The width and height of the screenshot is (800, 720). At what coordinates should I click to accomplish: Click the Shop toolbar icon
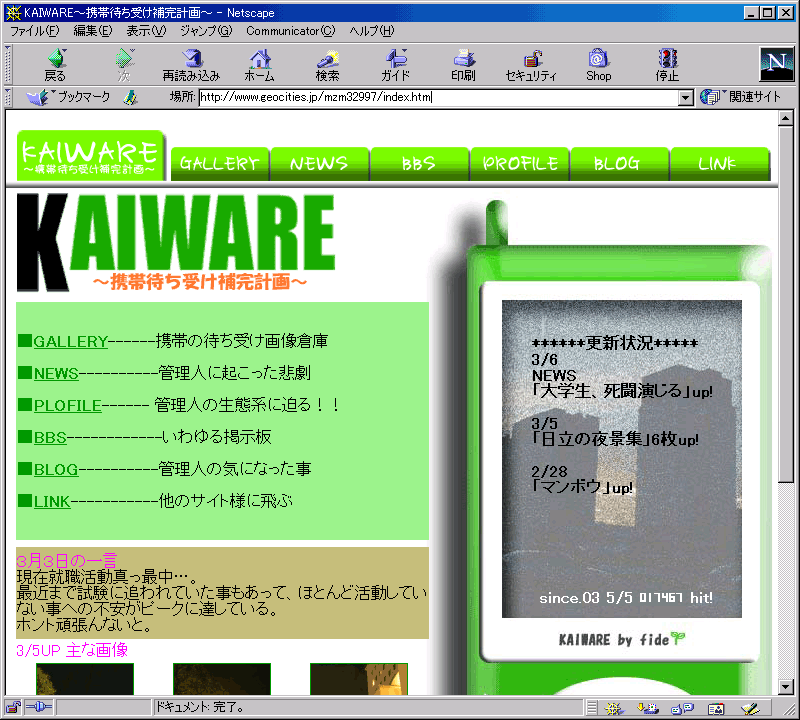pos(598,65)
